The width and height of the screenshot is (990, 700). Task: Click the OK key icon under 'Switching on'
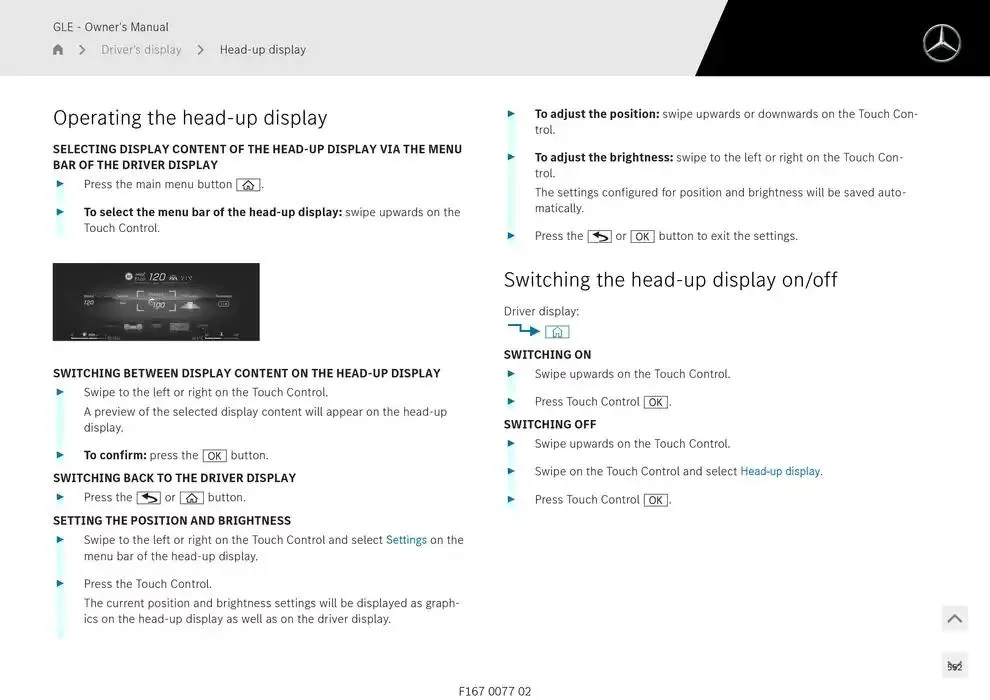(655, 402)
